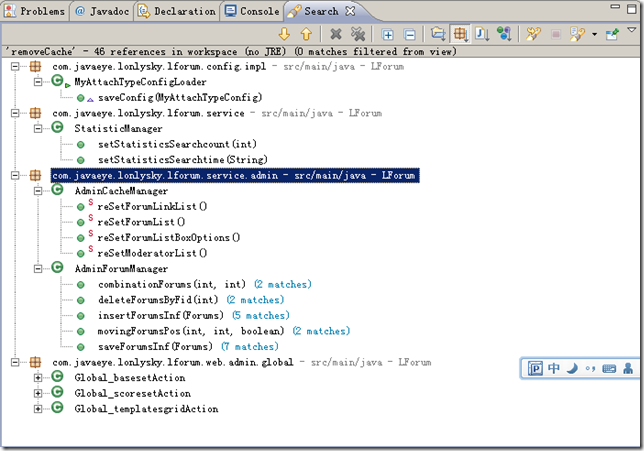The image size is (644, 451).
Task: Select saveConfig(MyAttachTypeConfig) method
Action: 180,98
